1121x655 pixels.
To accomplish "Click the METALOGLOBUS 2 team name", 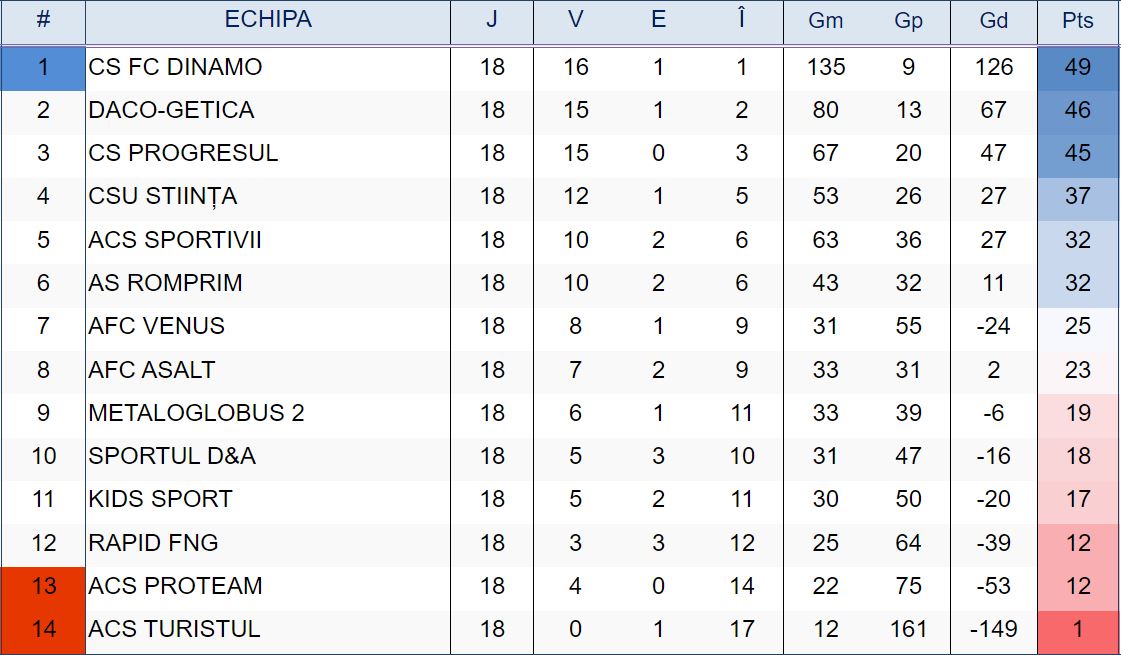I will click(196, 413).
